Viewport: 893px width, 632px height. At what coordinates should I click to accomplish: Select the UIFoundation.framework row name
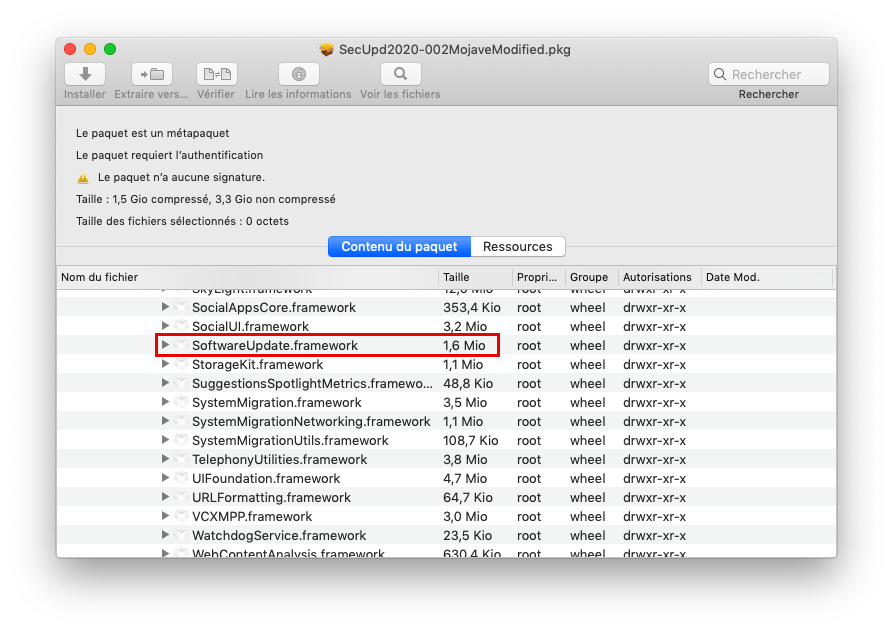pyautogui.click(x=266, y=479)
